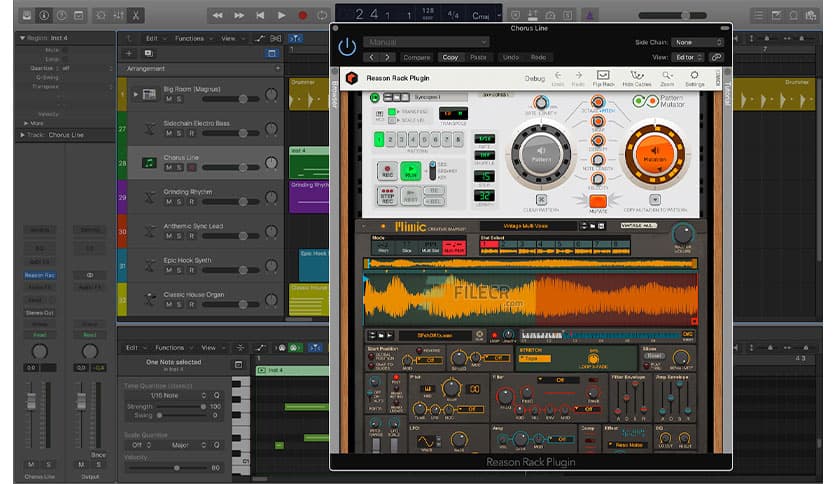Open the Vintage Multi Voice patch name display
Image resolution: width=836 pixels, height=484 pixels.
tap(526, 226)
